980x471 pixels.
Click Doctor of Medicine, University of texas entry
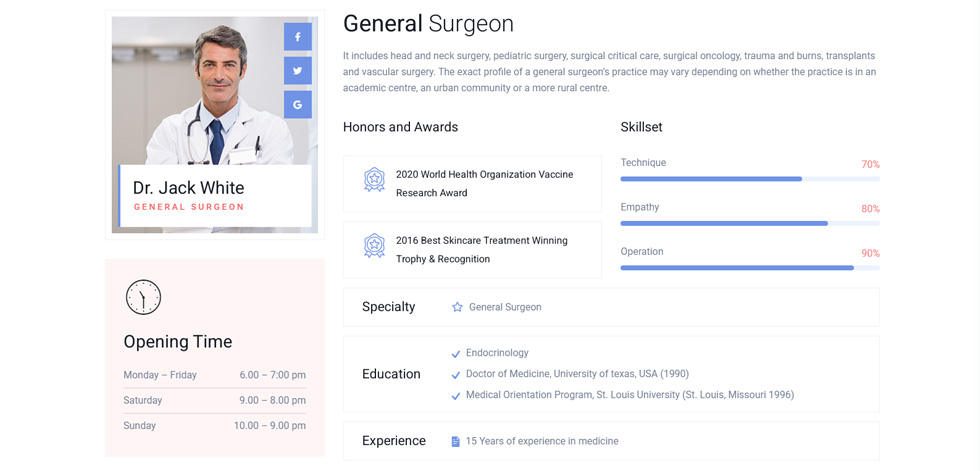[x=578, y=374]
